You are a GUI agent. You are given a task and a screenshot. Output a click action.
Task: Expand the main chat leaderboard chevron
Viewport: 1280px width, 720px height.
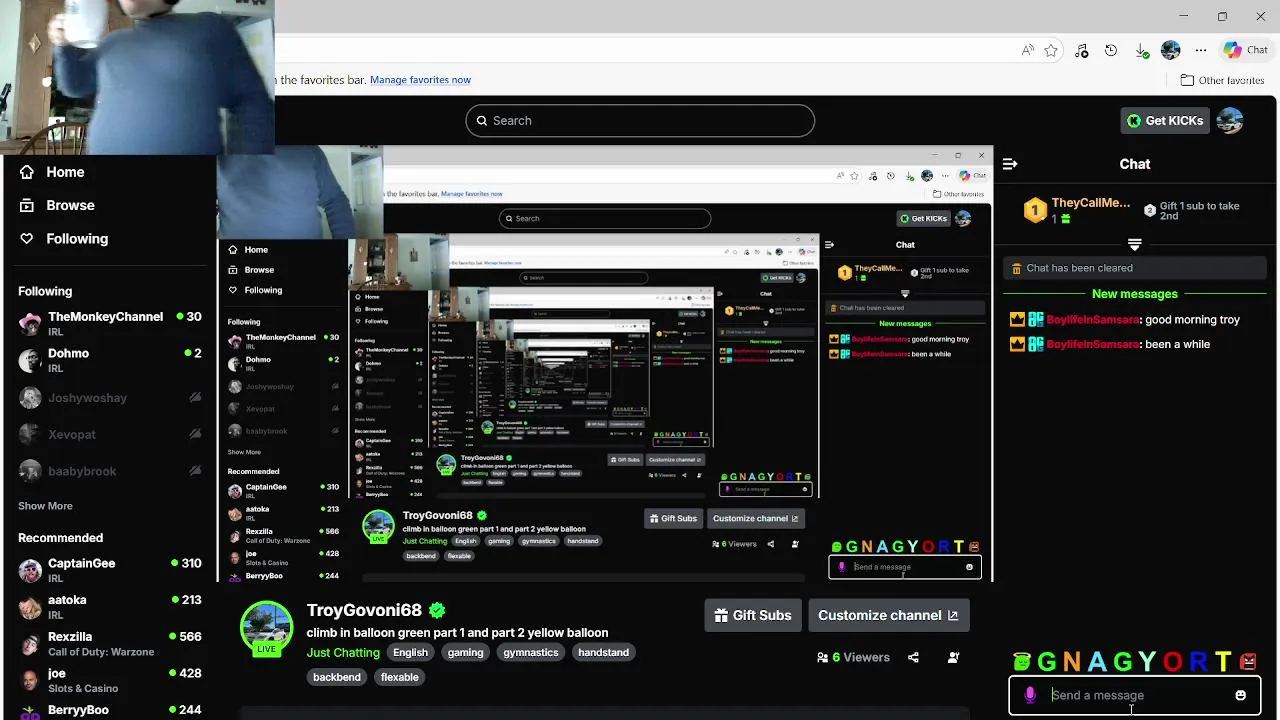pos(1134,245)
